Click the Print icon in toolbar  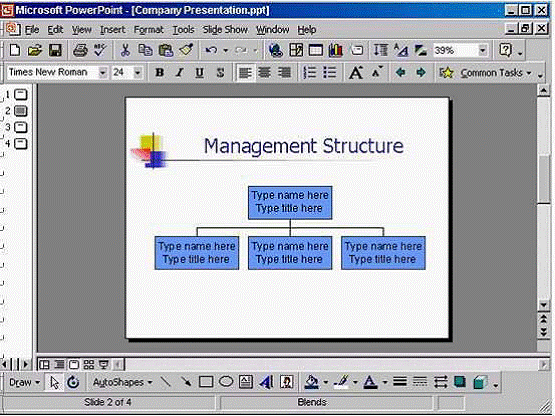(x=80, y=50)
